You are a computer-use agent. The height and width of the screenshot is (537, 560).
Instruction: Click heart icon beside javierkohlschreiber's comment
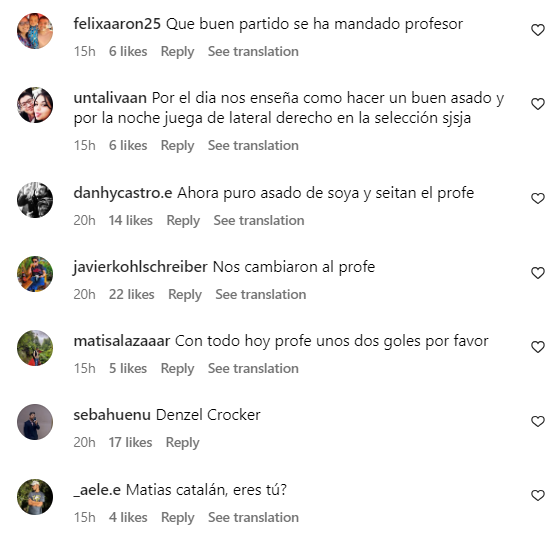[x=538, y=273]
